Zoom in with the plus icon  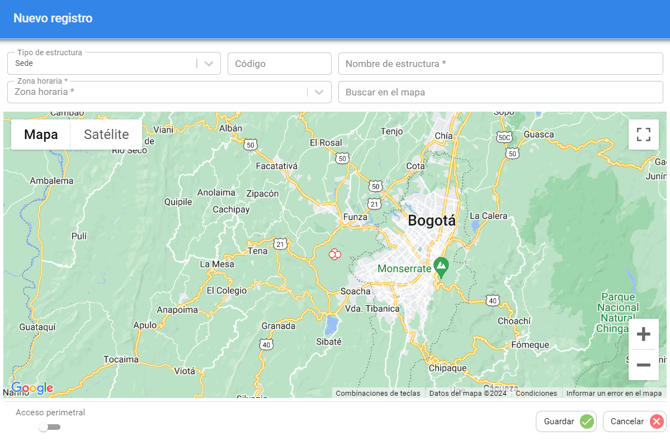(643, 334)
